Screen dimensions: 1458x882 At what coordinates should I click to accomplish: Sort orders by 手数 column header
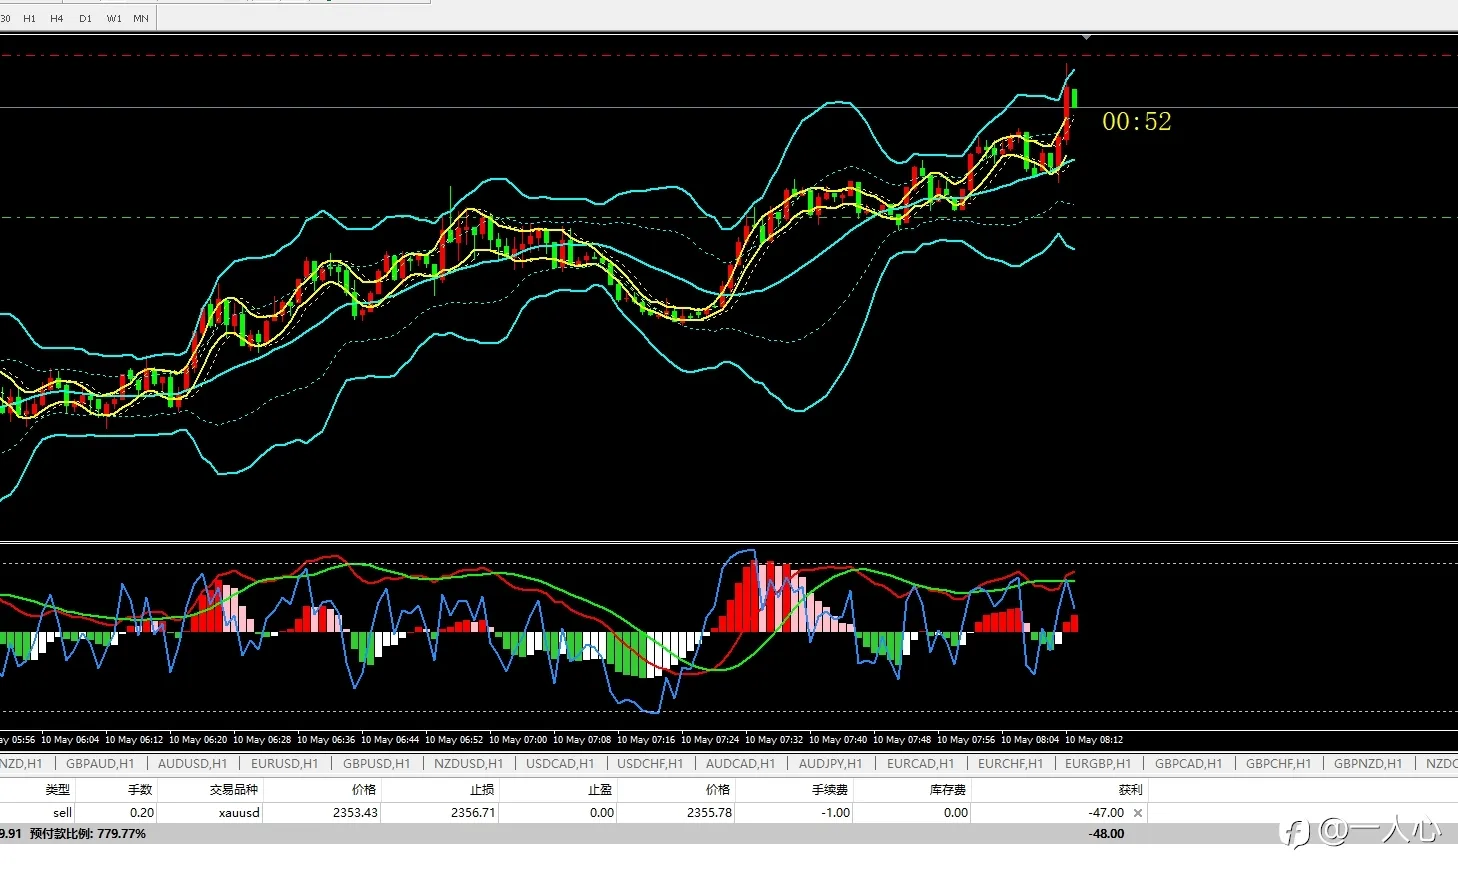[140, 790]
